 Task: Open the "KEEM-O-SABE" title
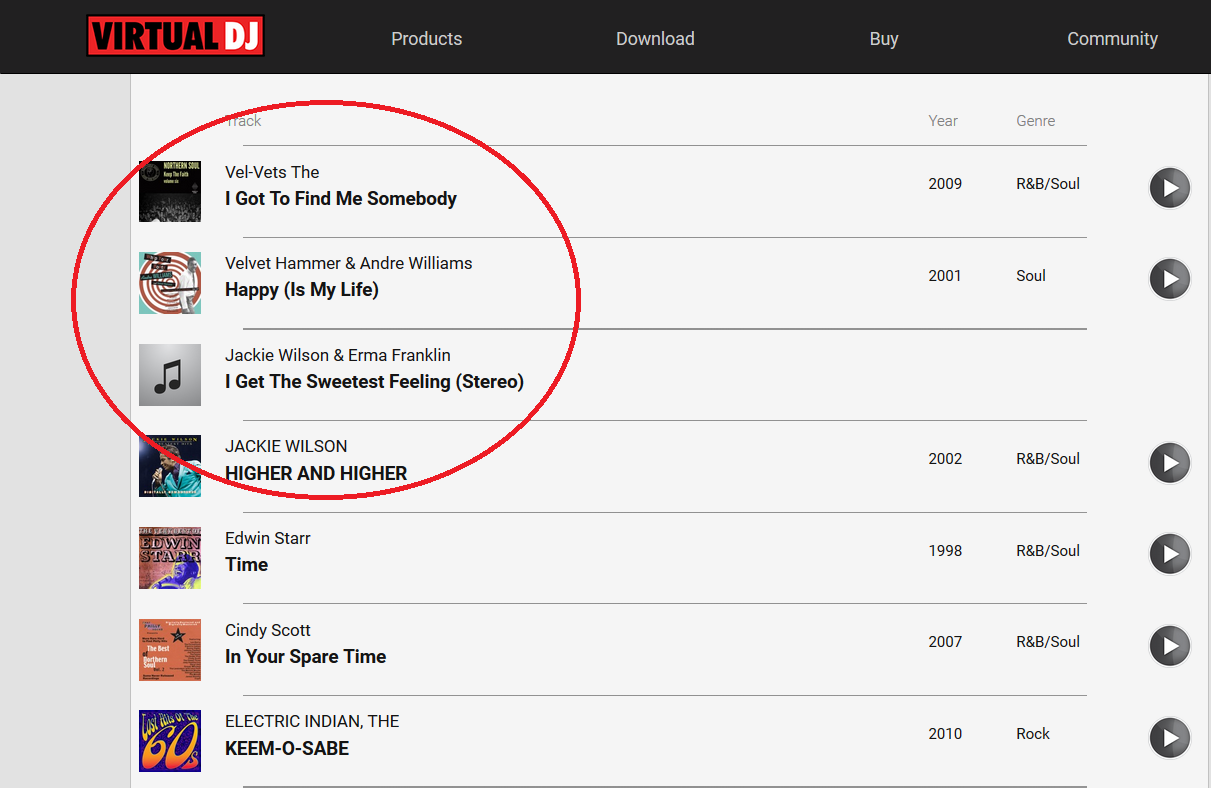click(x=287, y=749)
